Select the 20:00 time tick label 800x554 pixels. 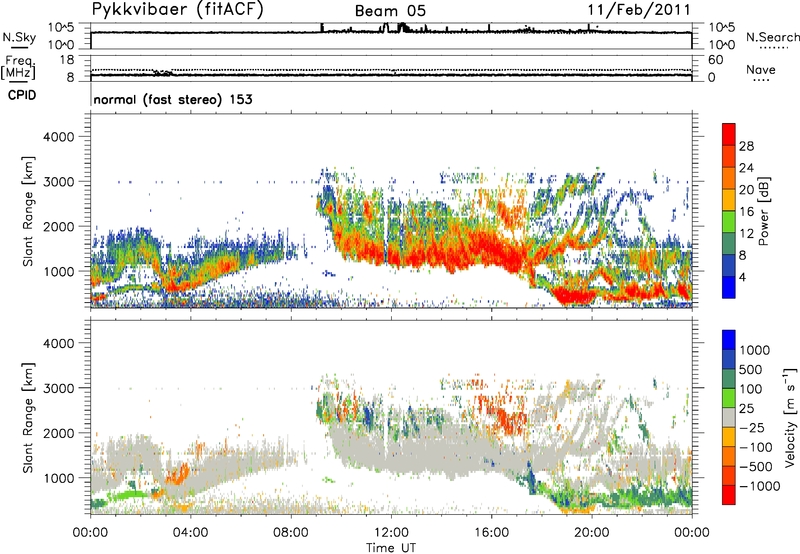click(x=592, y=533)
